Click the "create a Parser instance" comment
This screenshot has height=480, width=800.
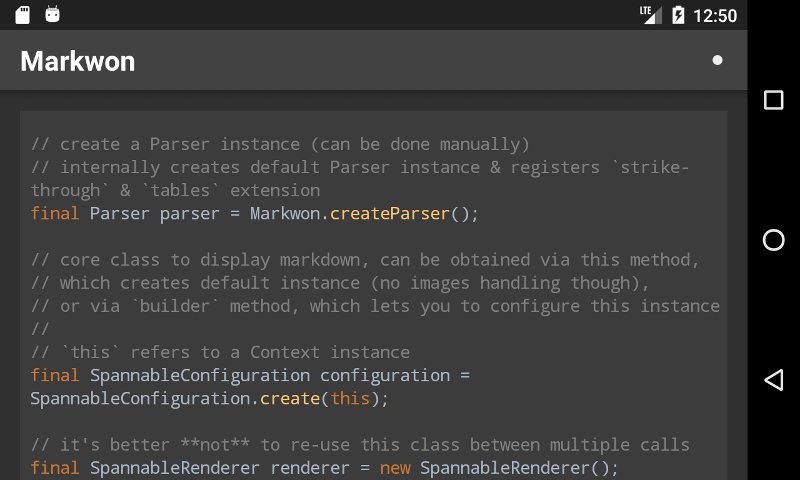(x=280, y=144)
